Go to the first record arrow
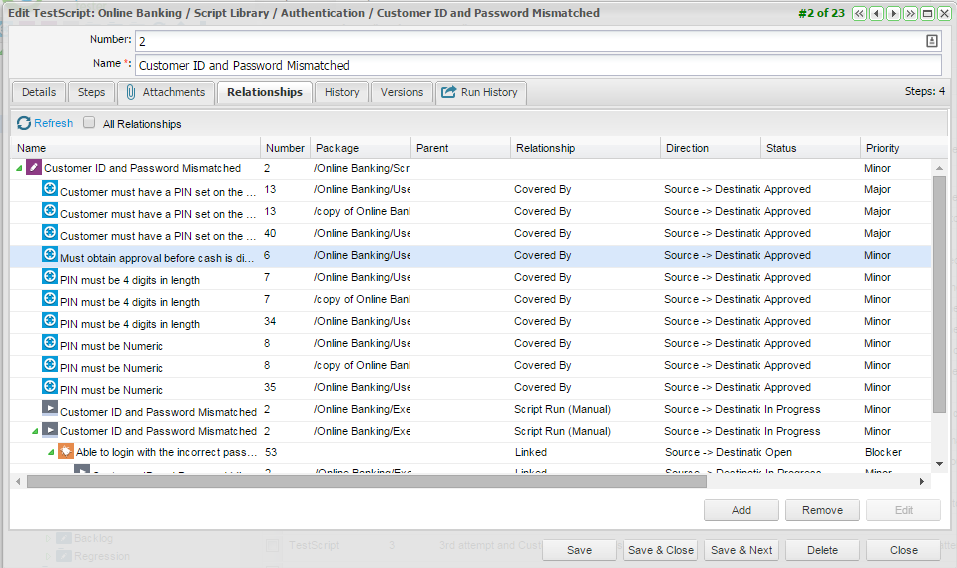The height and width of the screenshot is (568, 957). (x=861, y=14)
